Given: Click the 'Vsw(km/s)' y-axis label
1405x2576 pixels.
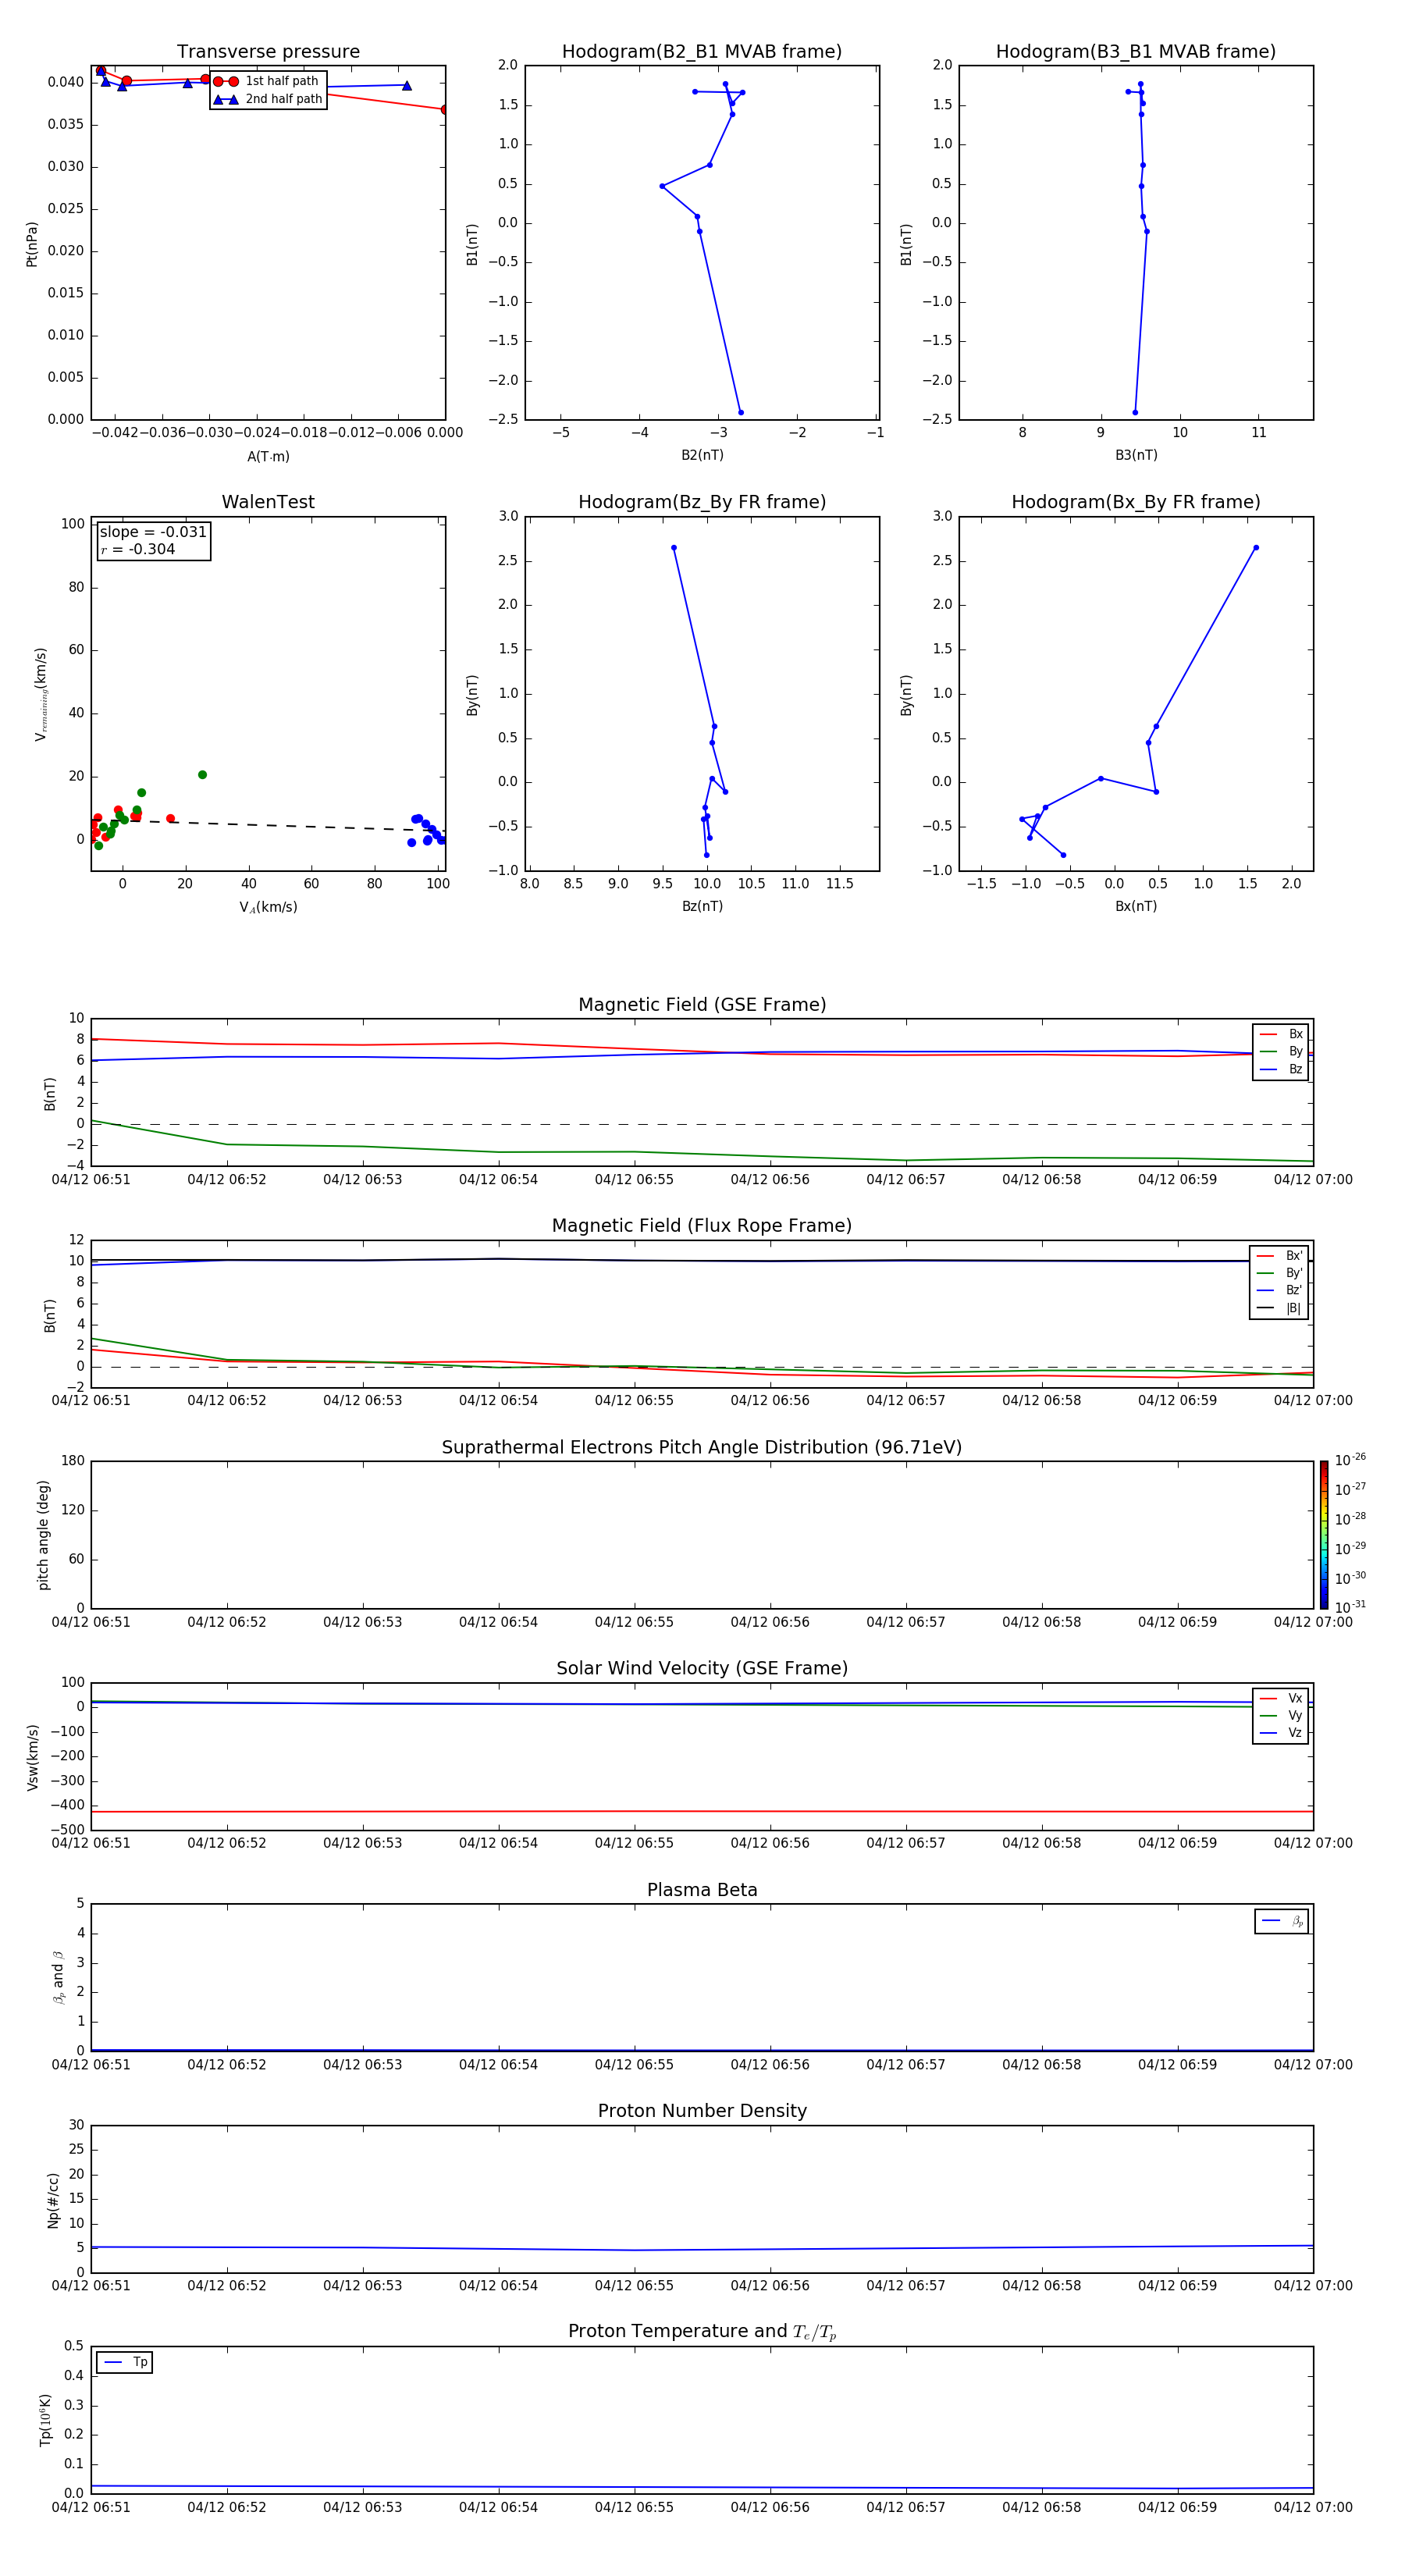Looking at the screenshot, I should point(32,1757).
